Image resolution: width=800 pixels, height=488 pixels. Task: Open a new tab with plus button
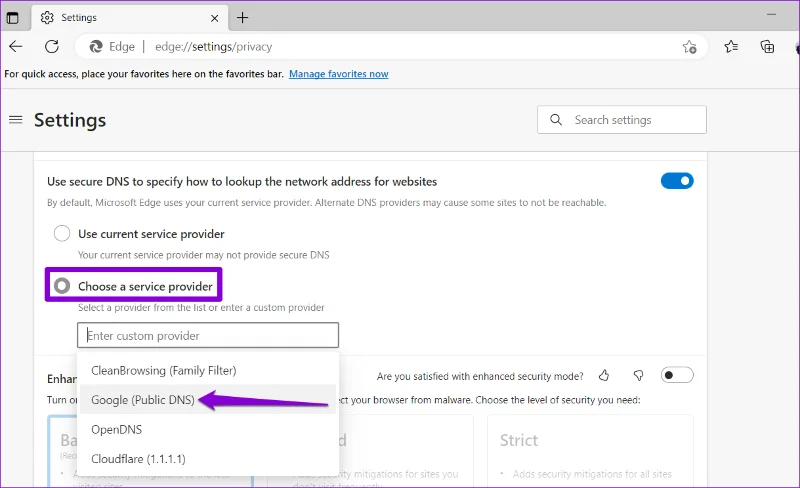tap(243, 18)
